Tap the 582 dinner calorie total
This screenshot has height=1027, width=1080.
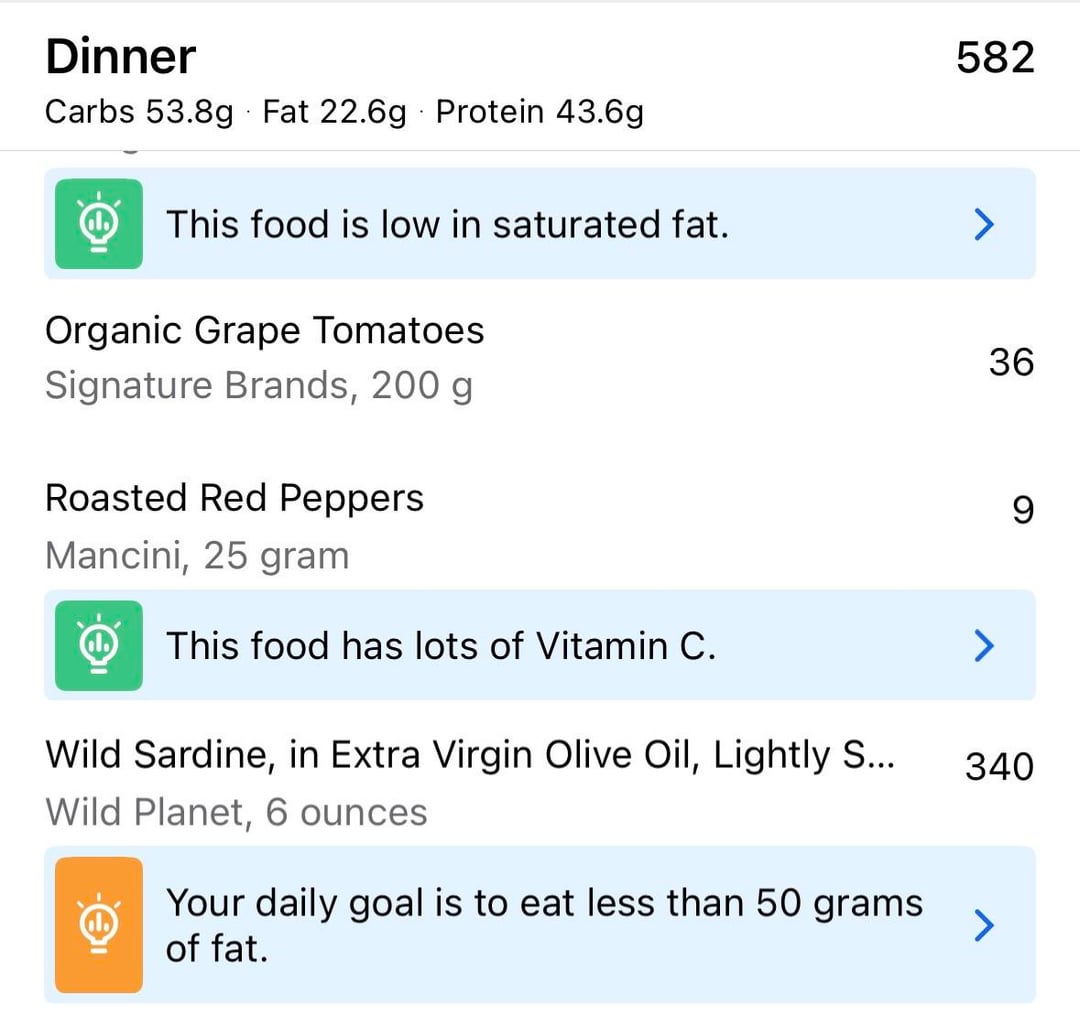(994, 58)
